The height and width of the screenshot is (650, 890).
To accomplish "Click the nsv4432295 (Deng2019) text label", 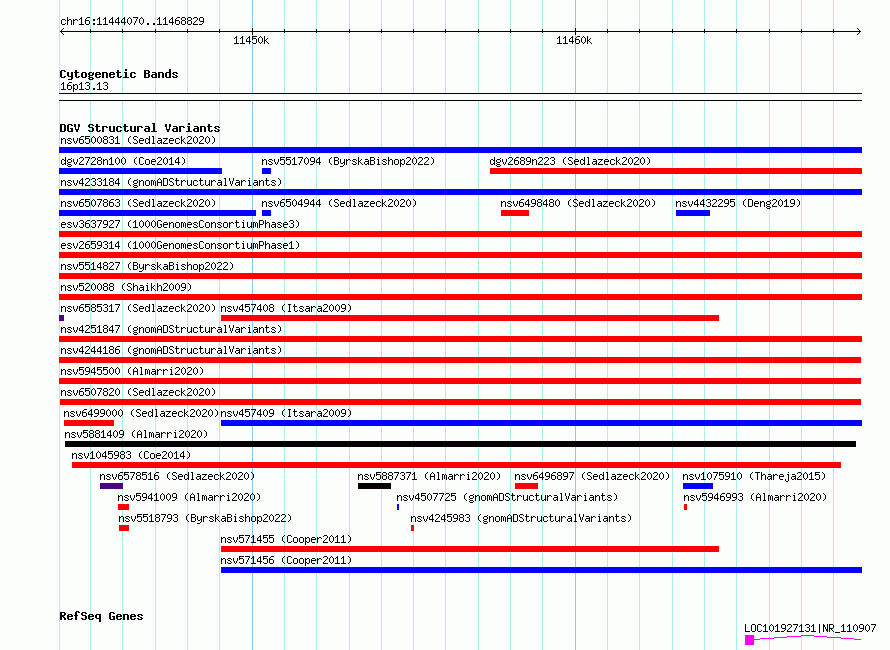I will coord(738,203).
